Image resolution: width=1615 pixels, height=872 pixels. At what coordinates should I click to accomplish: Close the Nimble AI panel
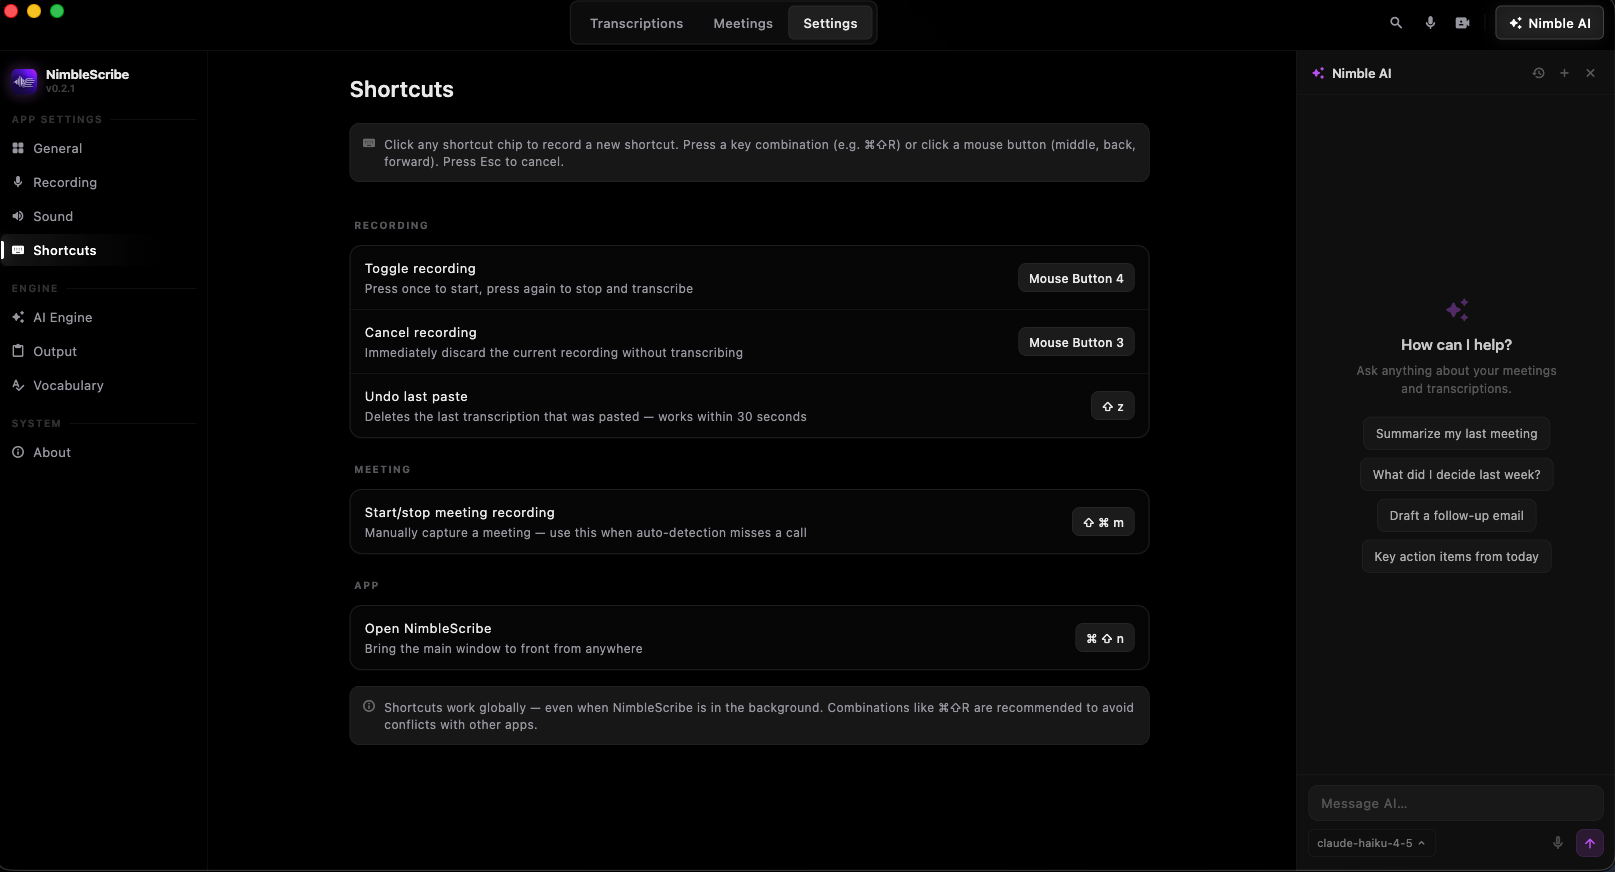coord(1590,73)
